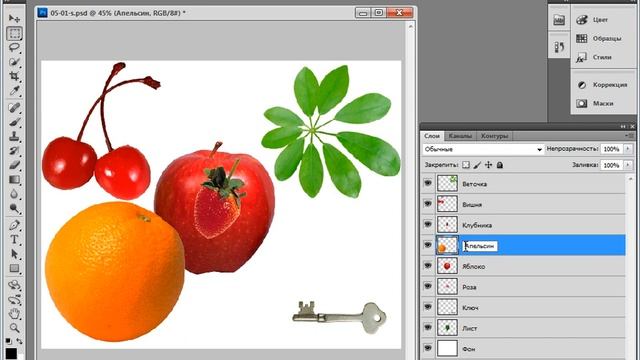Lock layer position
Screen dimensions: 640x360
(x=489, y=165)
